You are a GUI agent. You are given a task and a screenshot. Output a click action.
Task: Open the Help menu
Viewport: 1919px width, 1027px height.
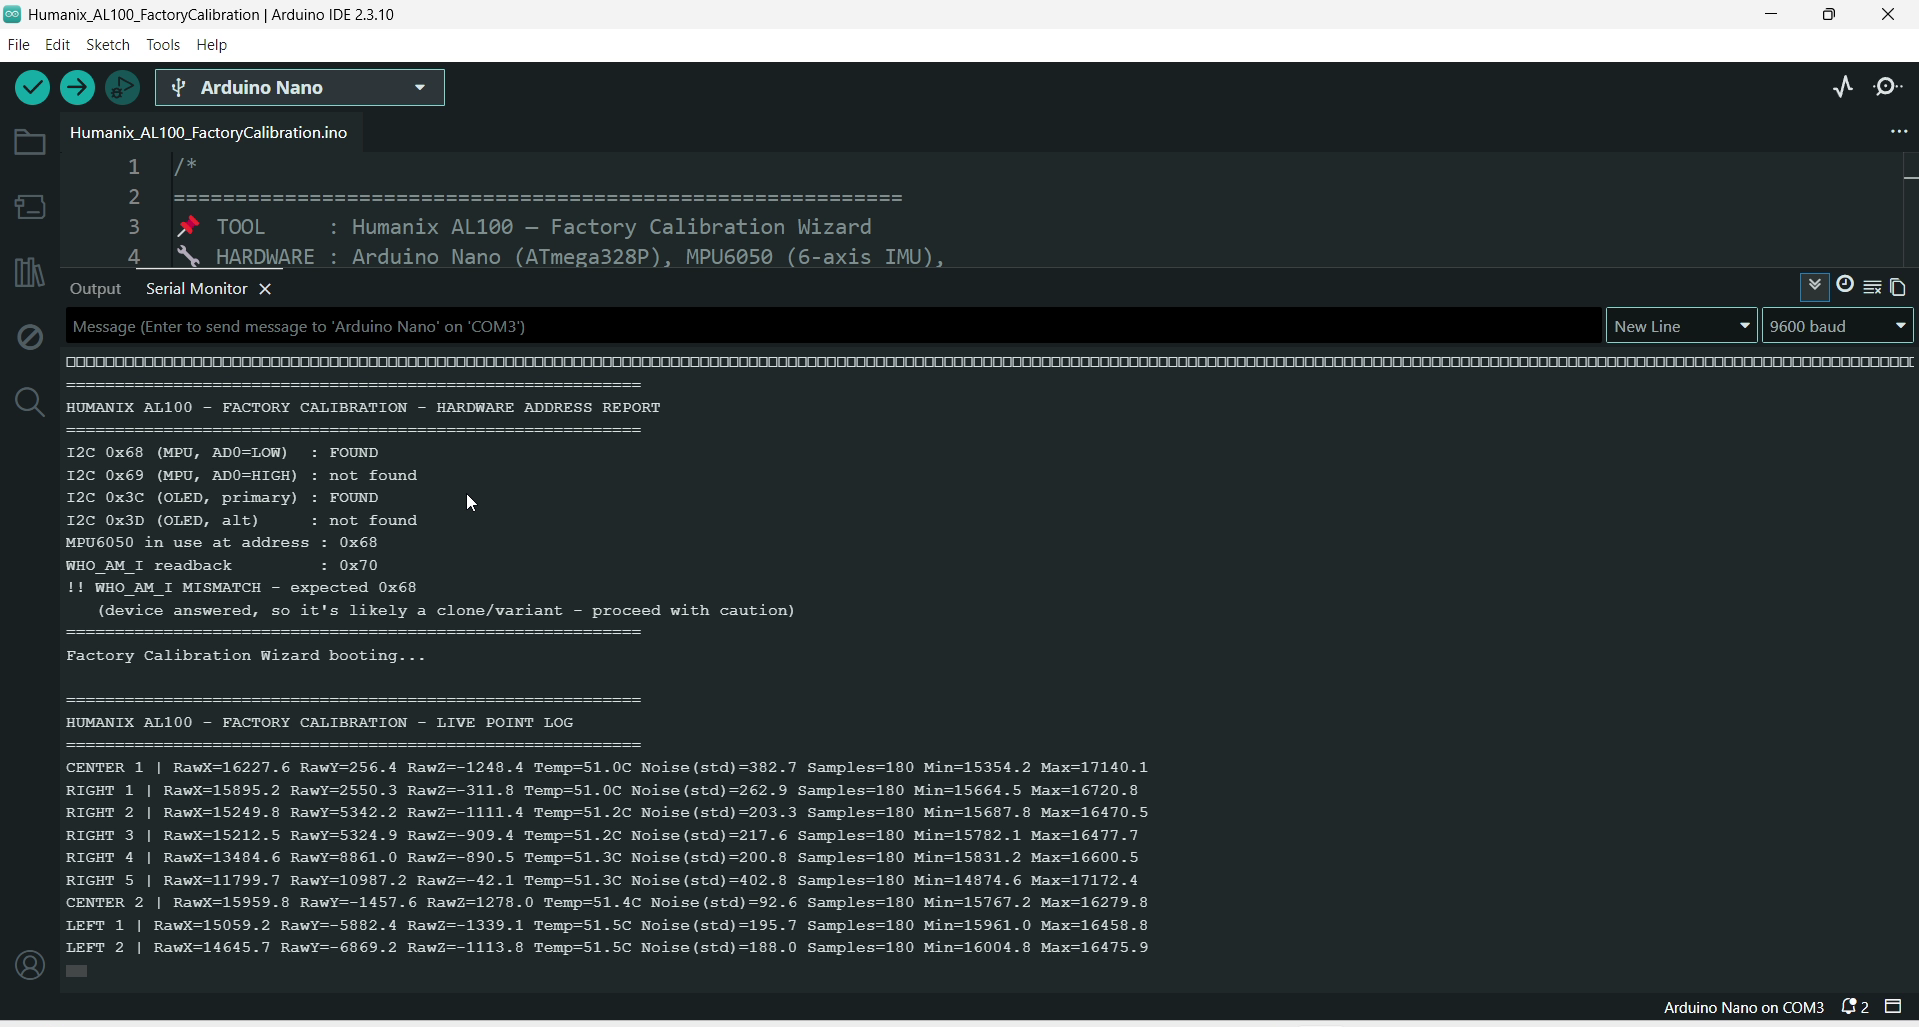[212, 45]
